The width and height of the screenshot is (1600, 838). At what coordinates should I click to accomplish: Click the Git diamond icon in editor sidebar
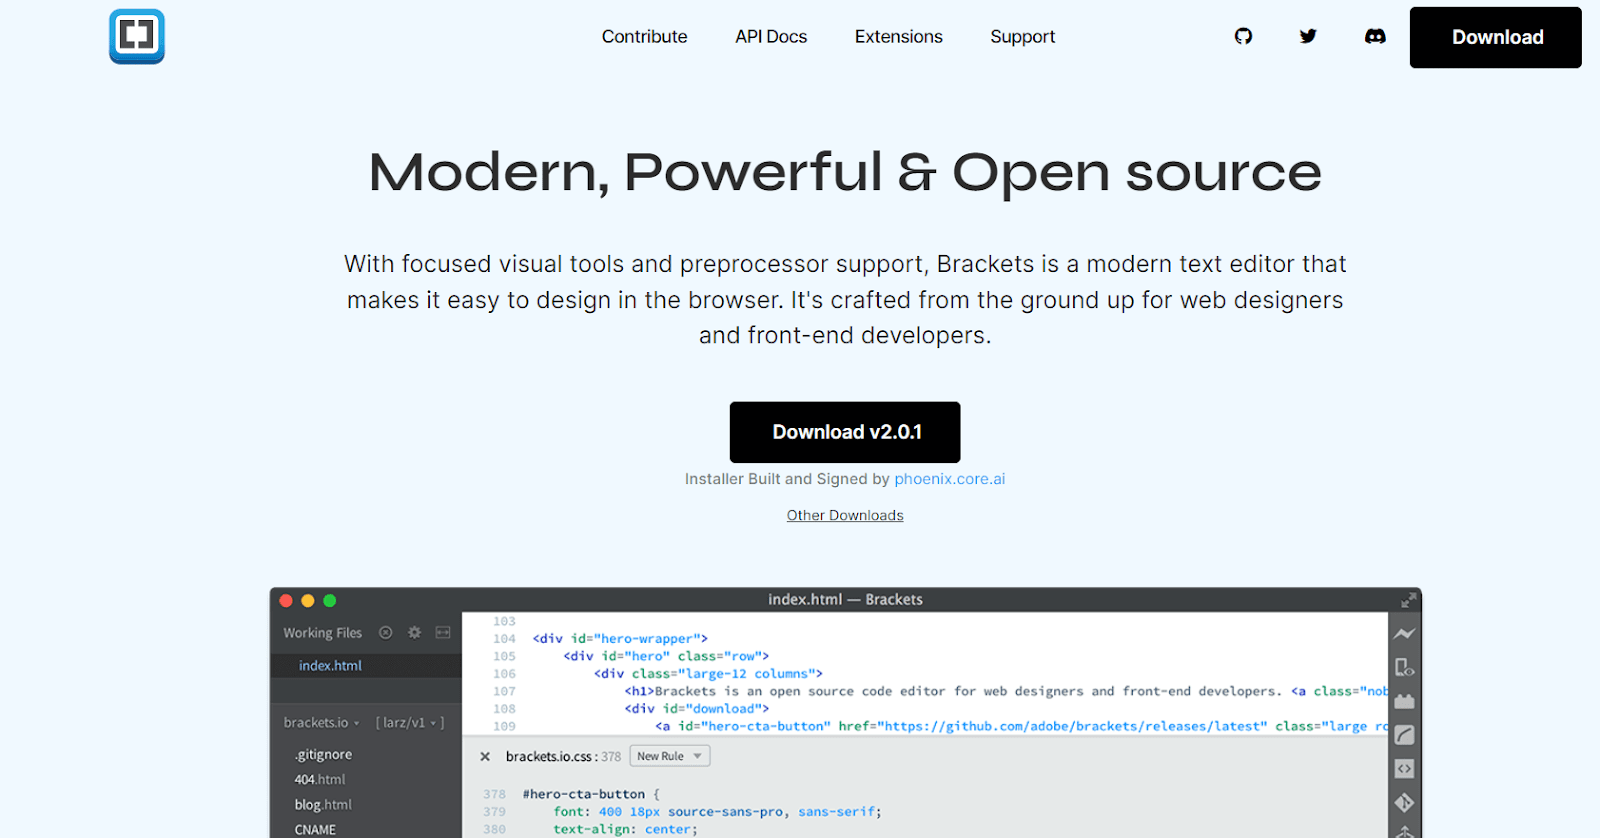[x=1404, y=803]
